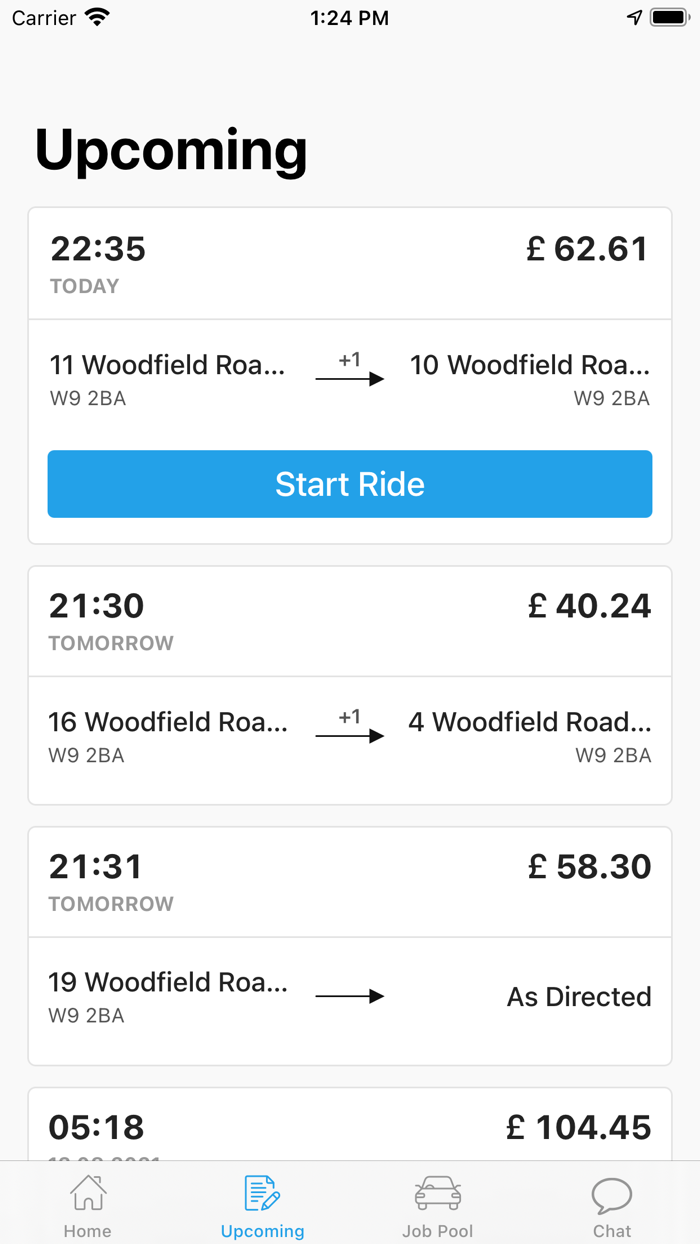Viewport: 700px width, 1244px height.
Task: Switch to the Chat tab label
Action: [612, 1231]
